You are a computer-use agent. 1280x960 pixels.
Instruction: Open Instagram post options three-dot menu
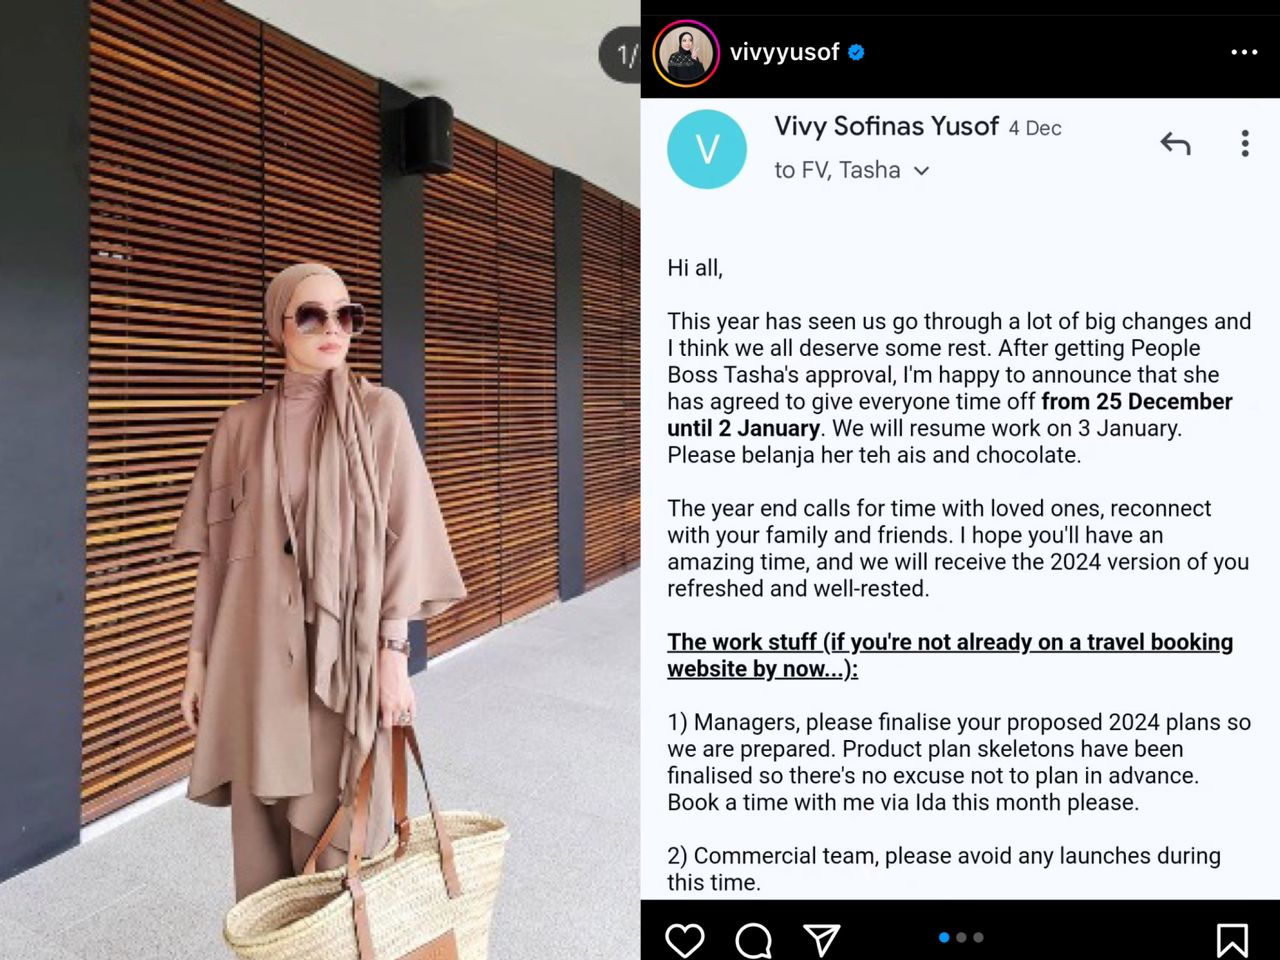(x=1244, y=52)
